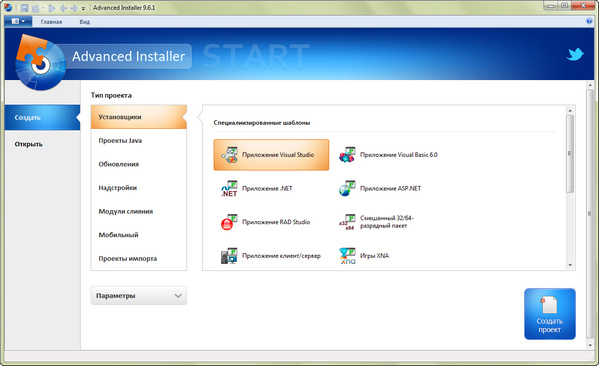The image size is (599, 366).
Task: Maximize the Advanced Installer window
Action: point(565,5)
